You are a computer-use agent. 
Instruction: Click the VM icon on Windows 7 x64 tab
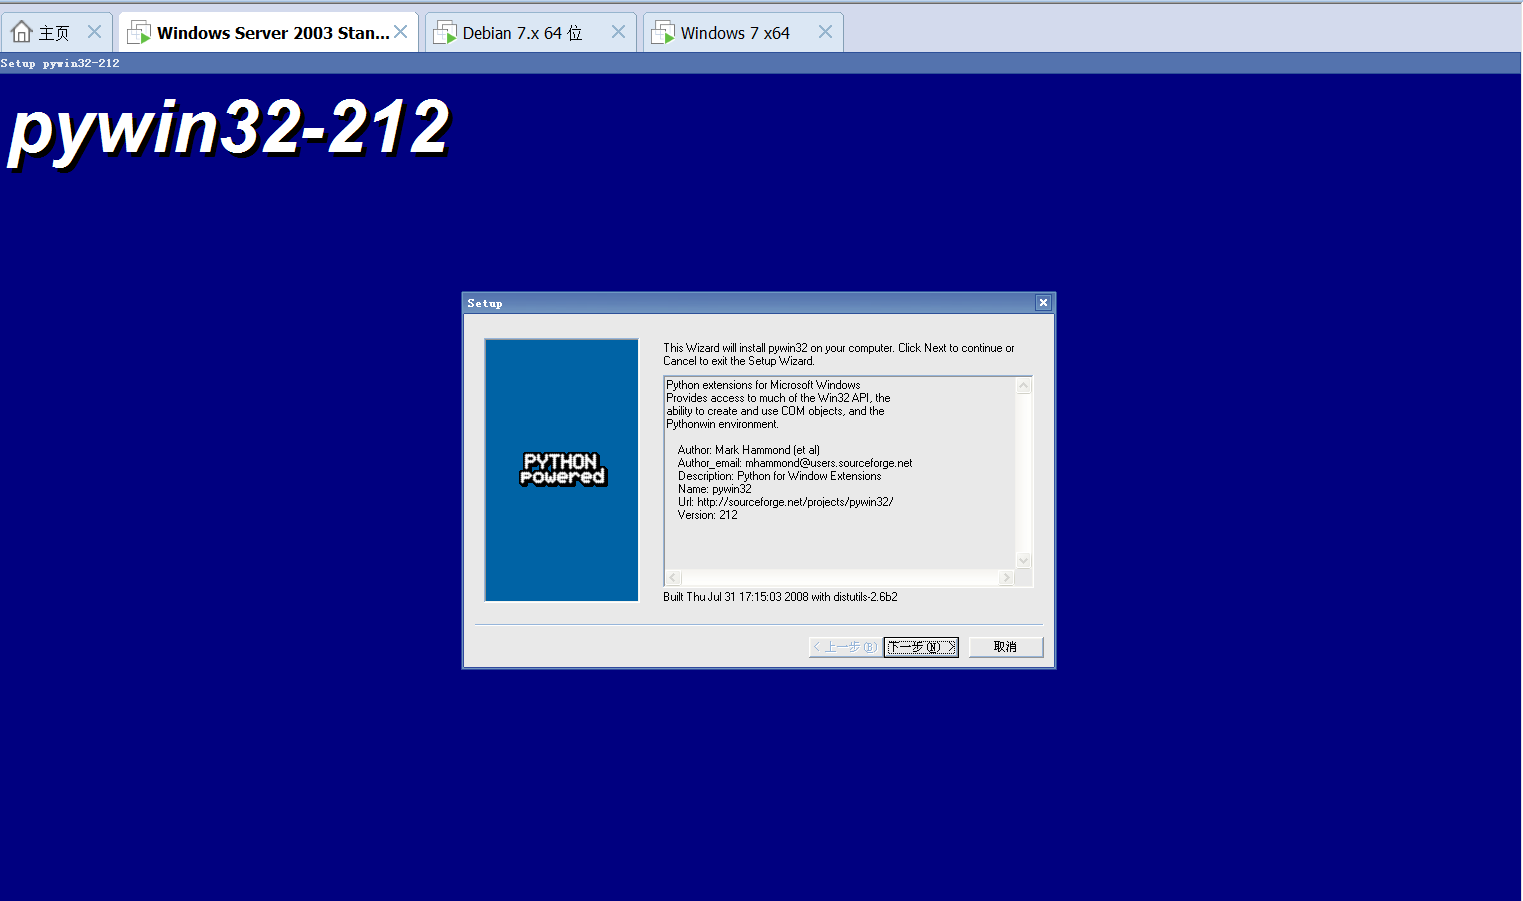click(x=663, y=33)
